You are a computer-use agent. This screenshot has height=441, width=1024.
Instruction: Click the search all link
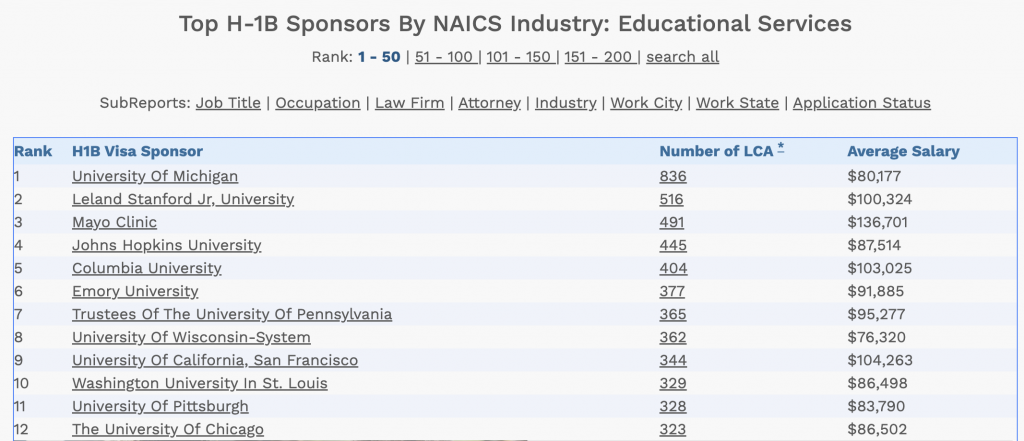682,57
